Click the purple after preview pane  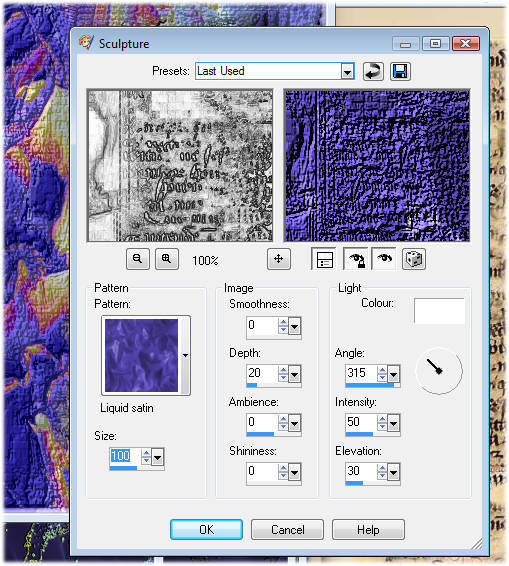tap(377, 165)
